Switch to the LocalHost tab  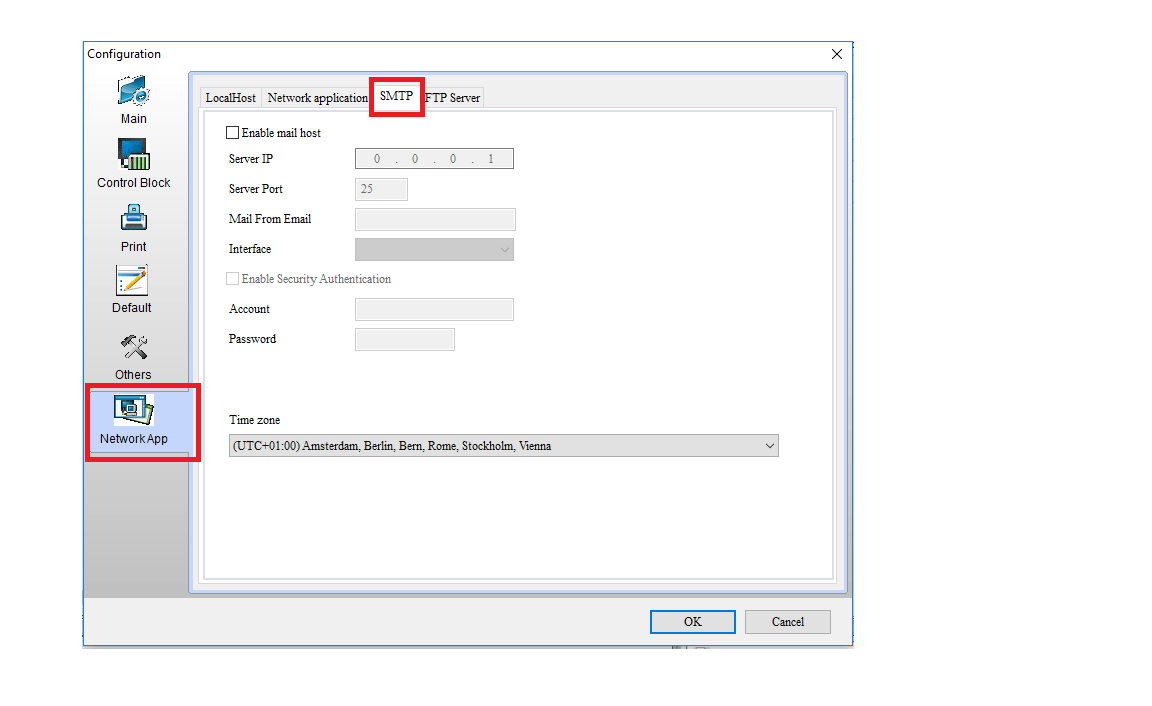[230, 98]
